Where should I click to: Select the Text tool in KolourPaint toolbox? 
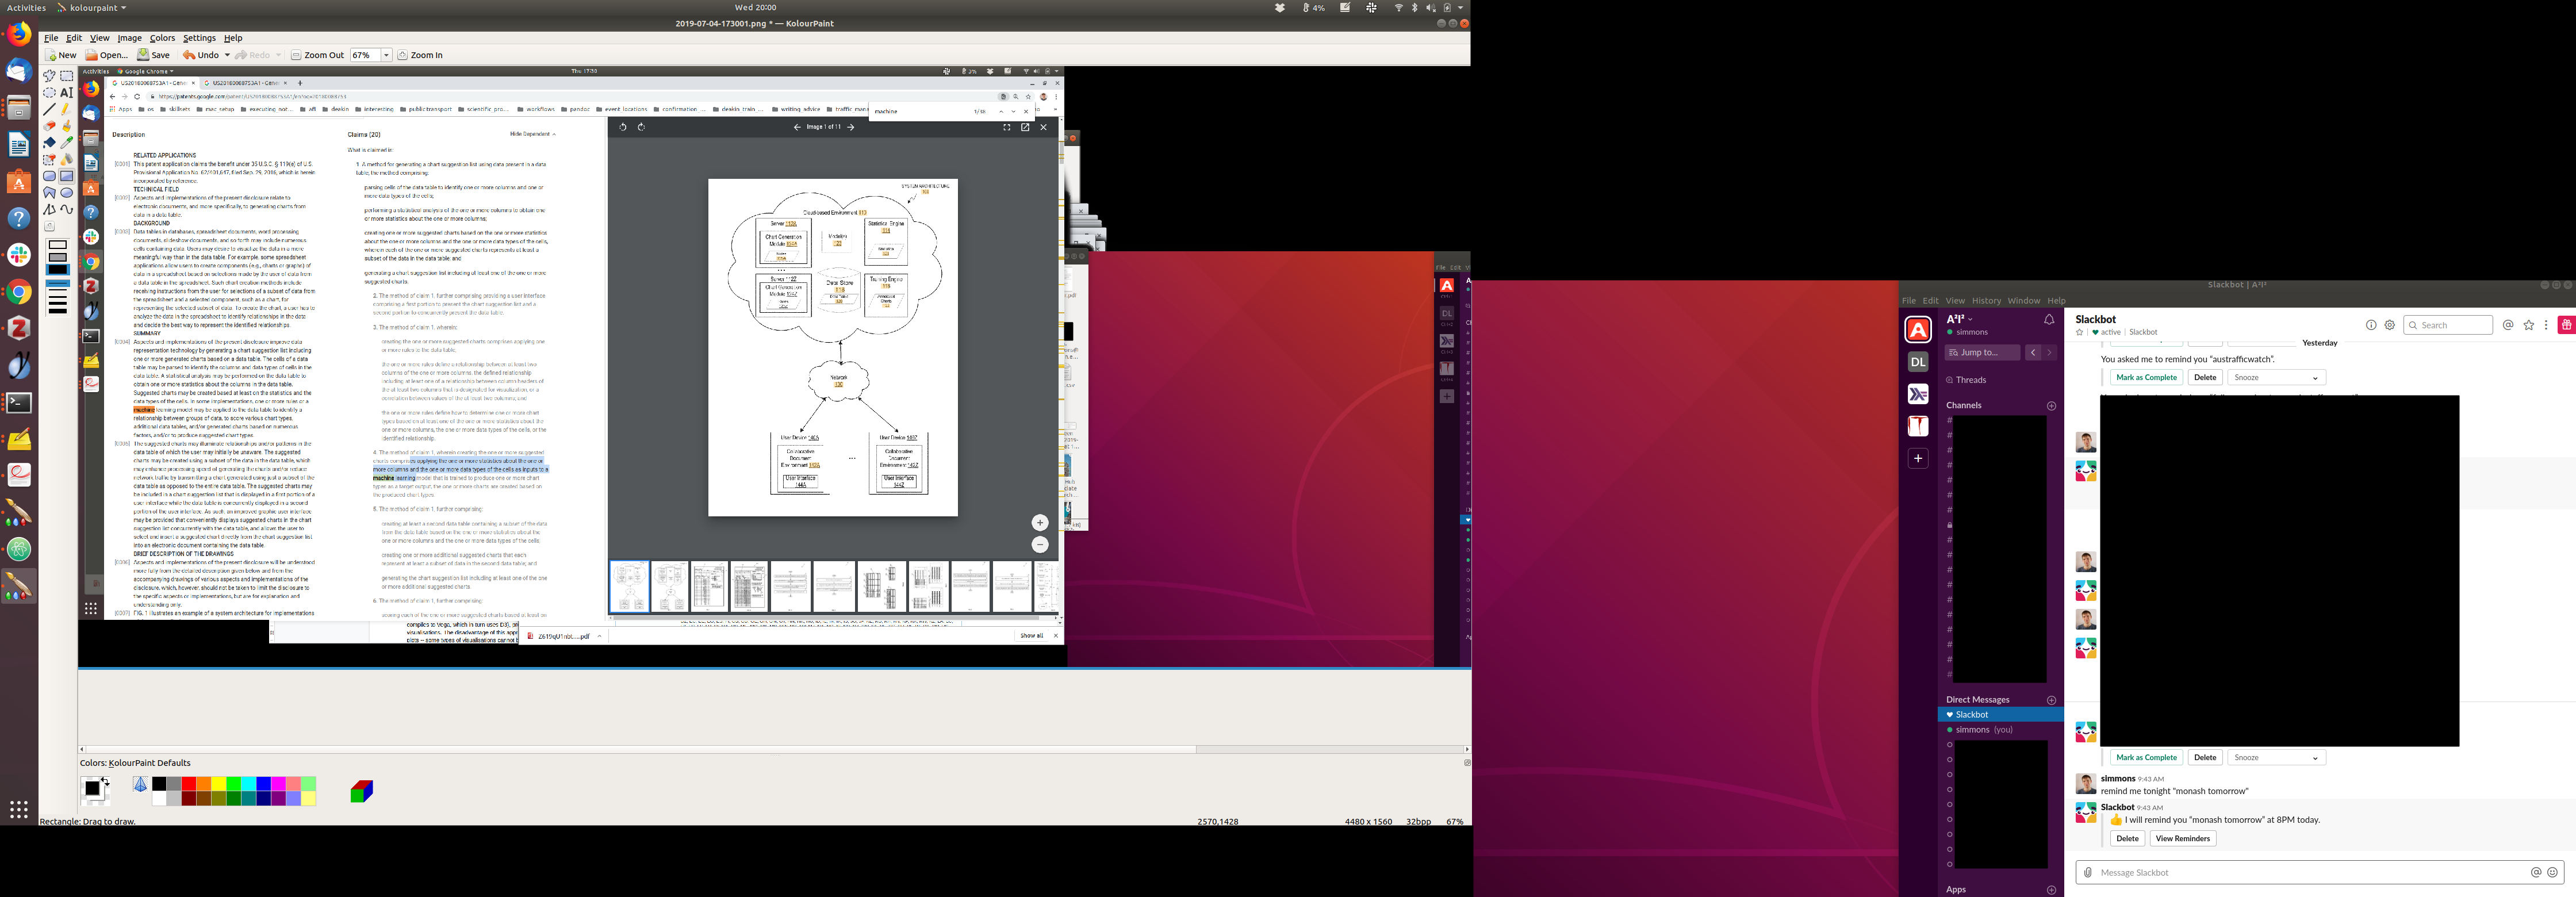click(67, 92)
